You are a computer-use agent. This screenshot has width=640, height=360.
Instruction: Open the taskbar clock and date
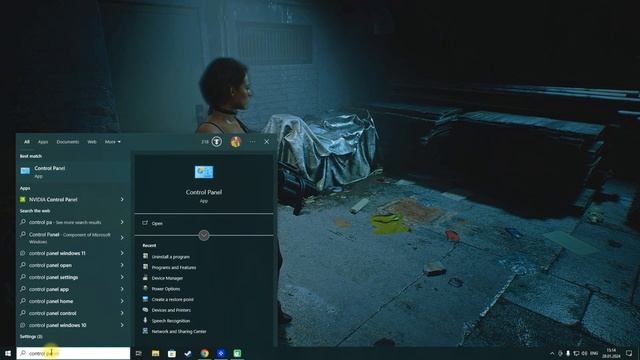coord(611,353)
